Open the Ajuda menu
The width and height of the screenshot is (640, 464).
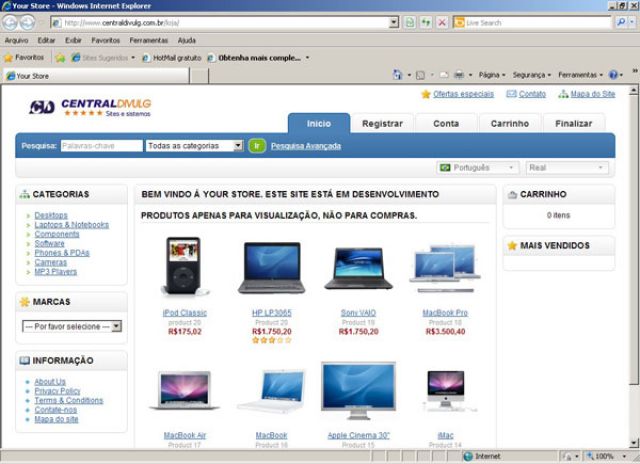tap(187, 40)
